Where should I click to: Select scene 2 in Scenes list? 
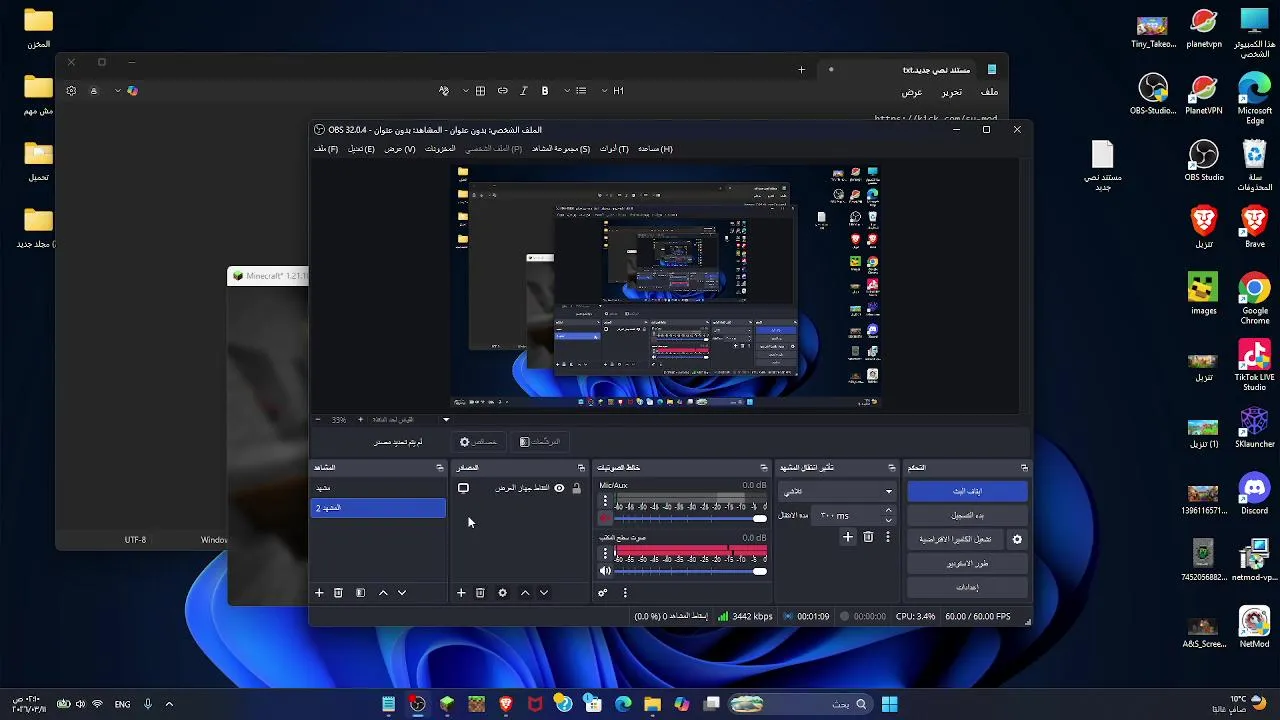tap(378, 508)
